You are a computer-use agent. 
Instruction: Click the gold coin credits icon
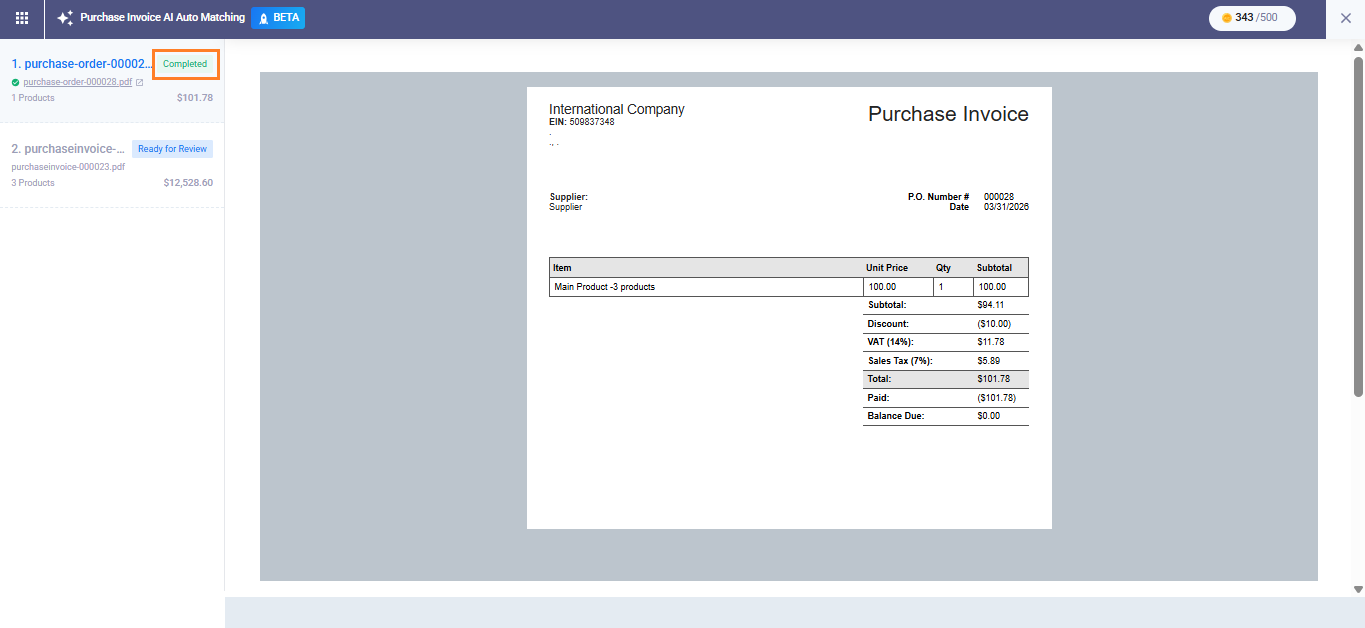pyautogui.click(x=1227, y=18)
